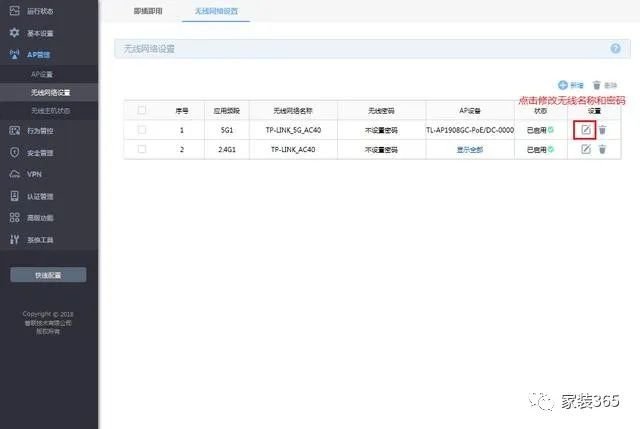
Task: Check the box for row 5G1
Action: (x=142, y=130)
